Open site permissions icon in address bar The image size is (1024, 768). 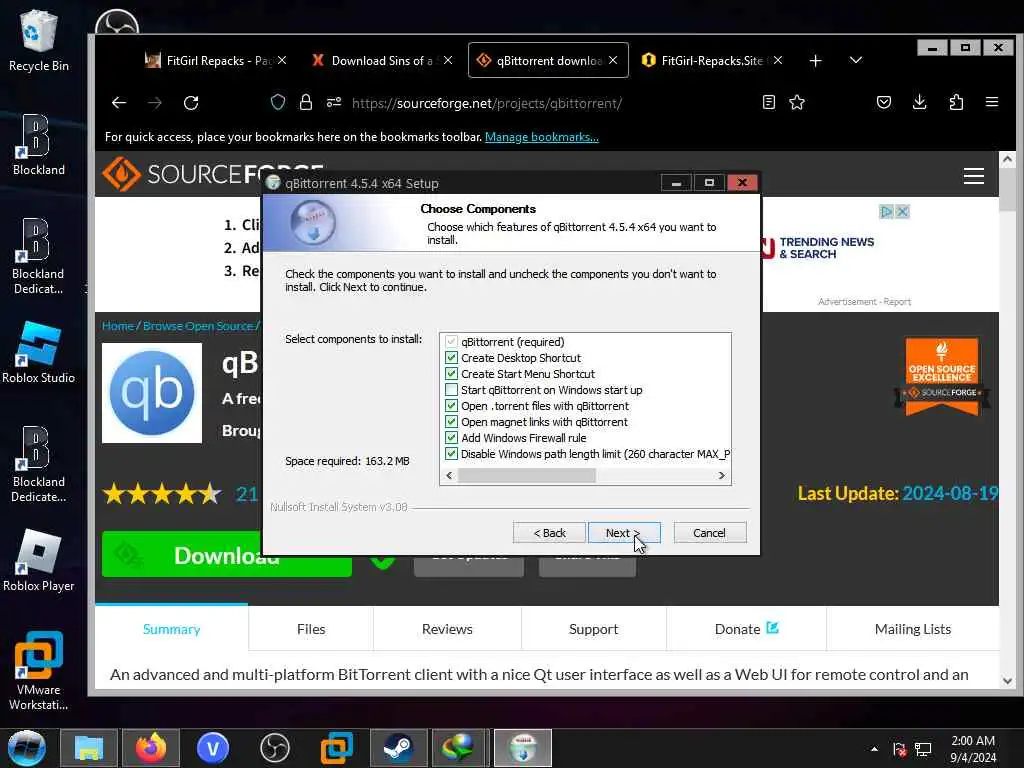pyautogui.click(x=334, y=103)
